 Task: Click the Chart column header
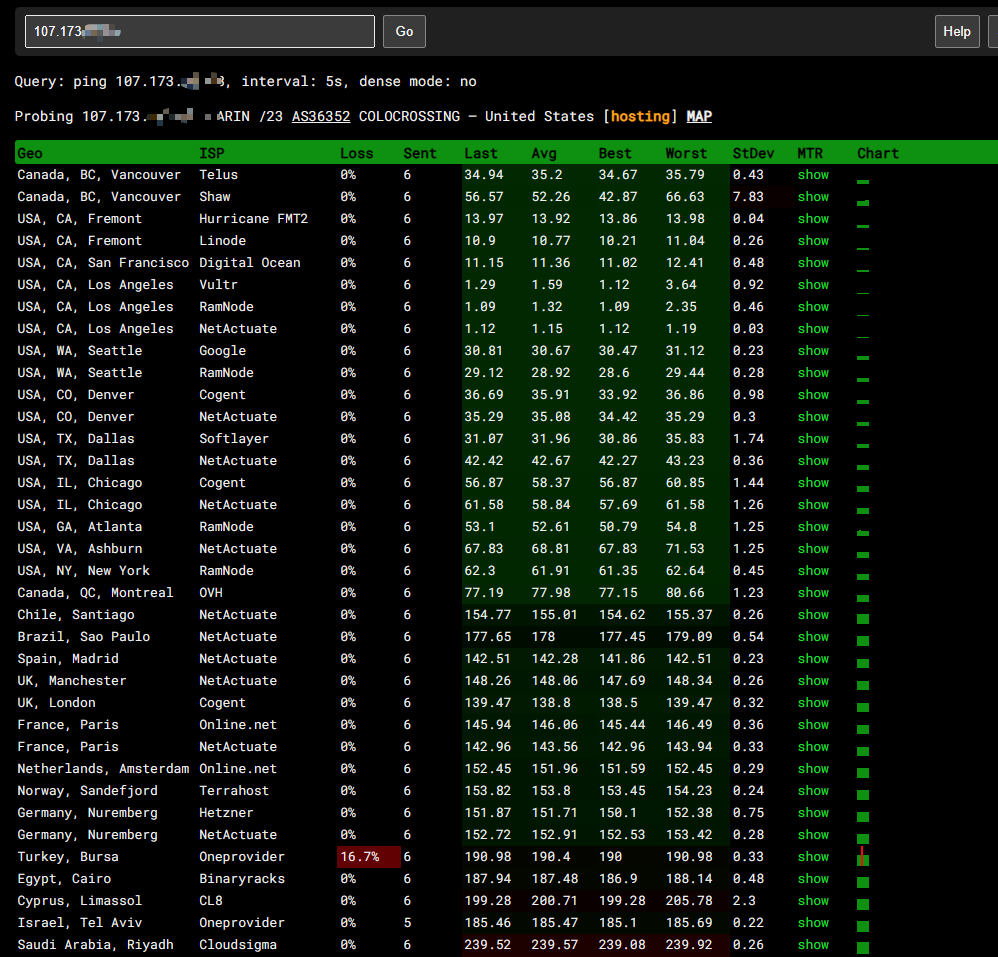coord(878,153)
